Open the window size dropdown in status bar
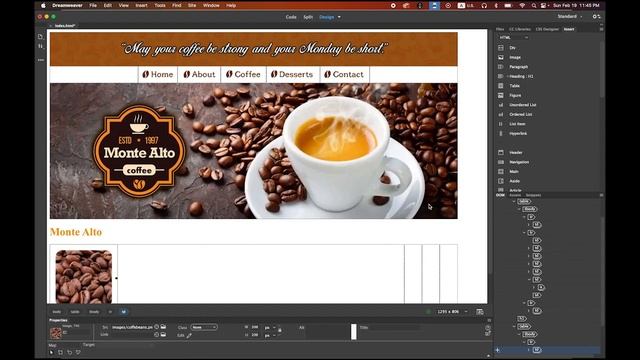 point(466,311)
